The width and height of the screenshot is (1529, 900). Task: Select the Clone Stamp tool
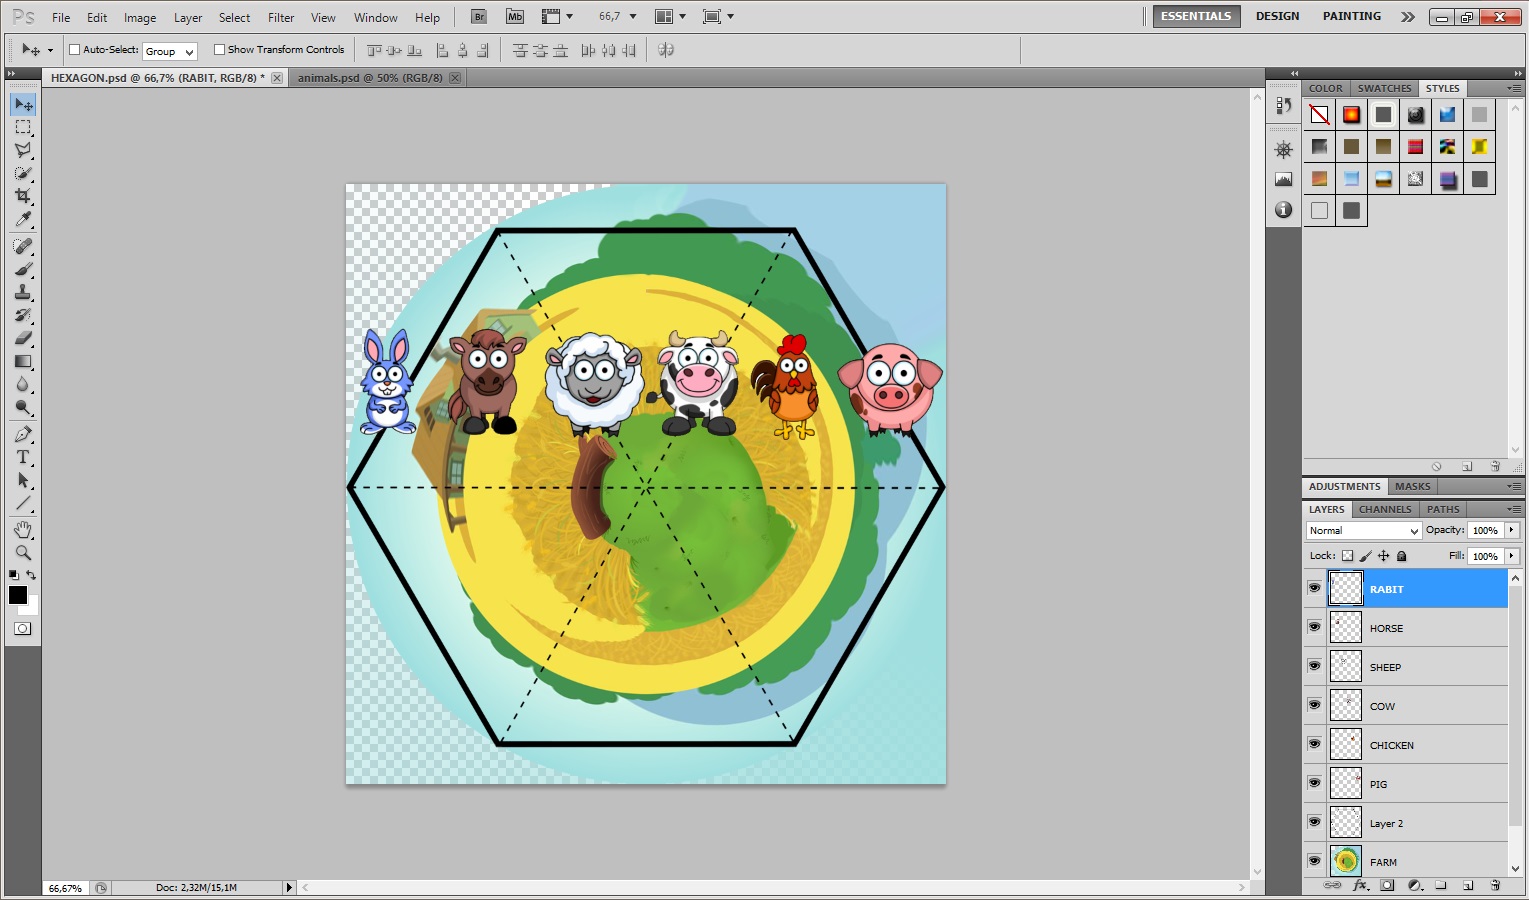(x=23, y=292)
